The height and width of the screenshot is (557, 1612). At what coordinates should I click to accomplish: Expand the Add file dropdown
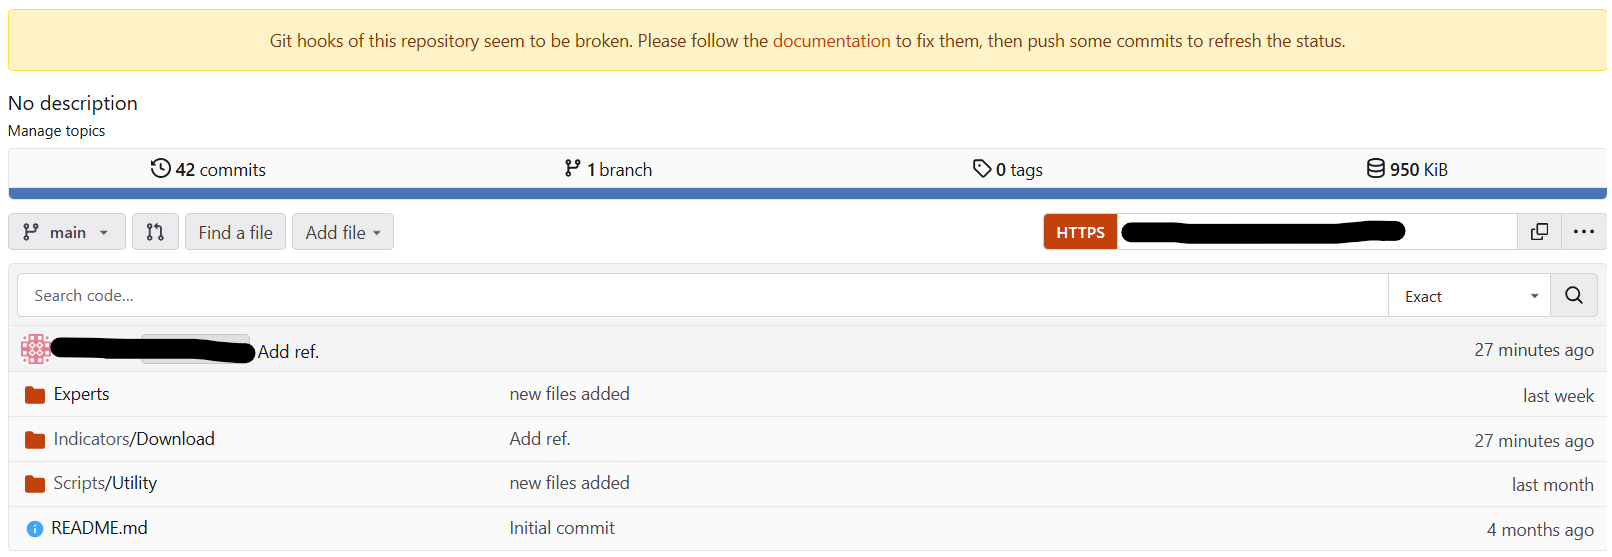click(342, 232)
